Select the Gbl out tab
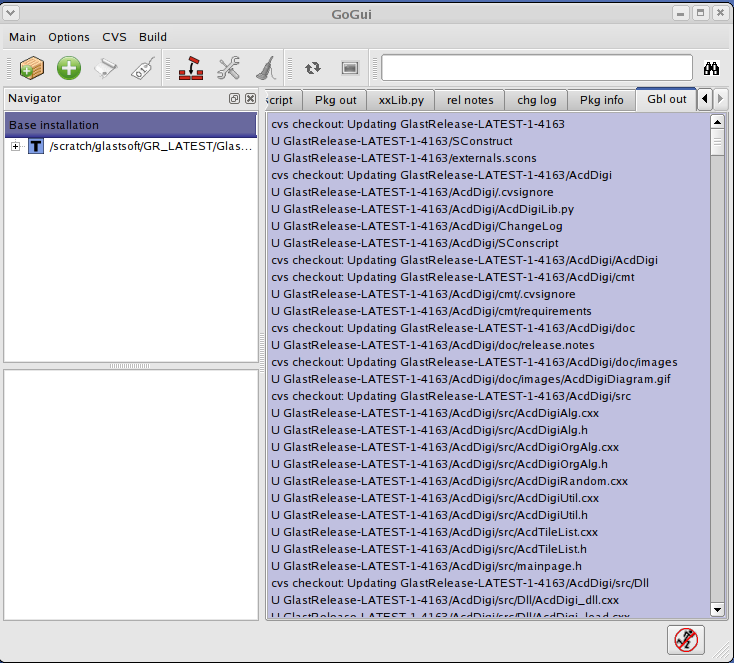The height and width of the screenshot is (663, 734). (667, 99)
